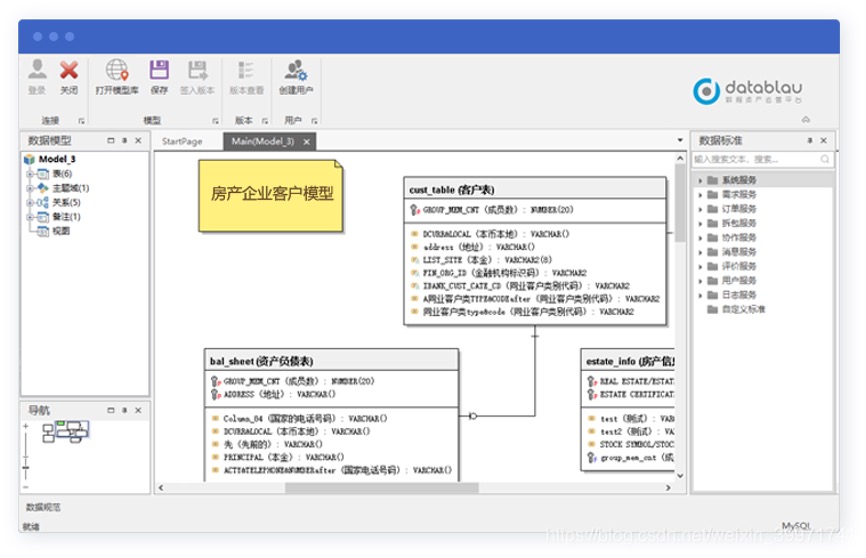866x558 pixels.
Task: Expand the 关系(5) tree node
Action: 30,203
